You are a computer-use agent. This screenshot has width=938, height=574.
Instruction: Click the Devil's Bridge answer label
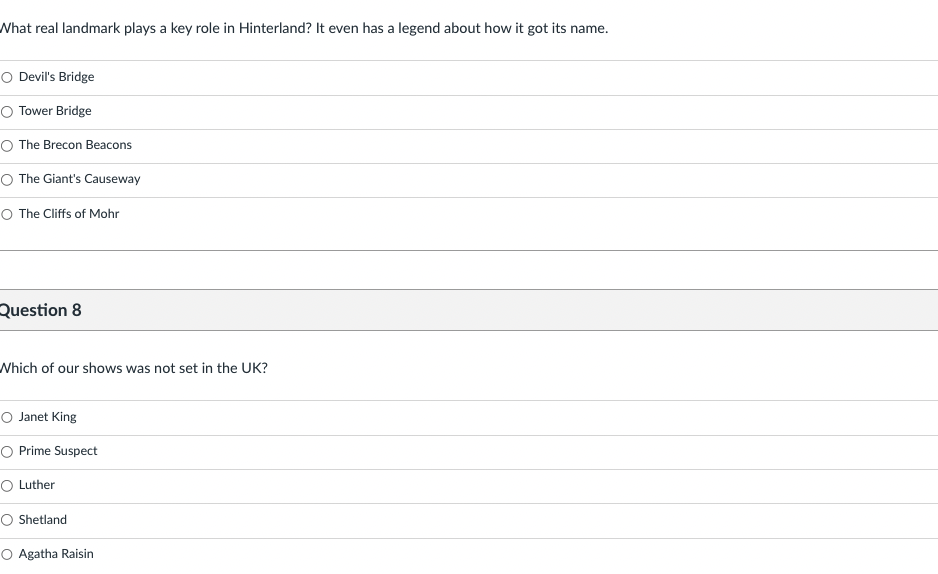click(56, 77)
